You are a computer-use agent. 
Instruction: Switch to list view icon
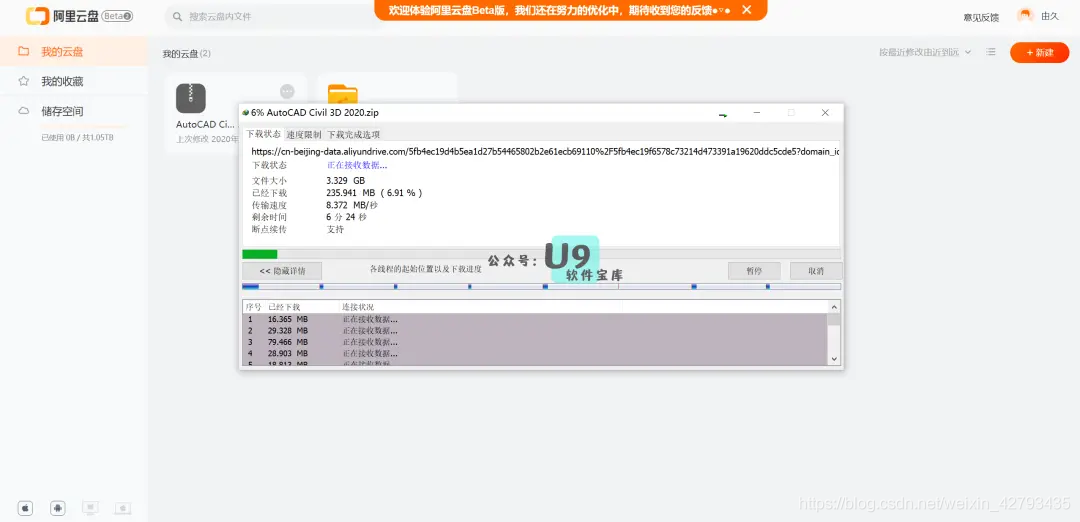[990, 52]
